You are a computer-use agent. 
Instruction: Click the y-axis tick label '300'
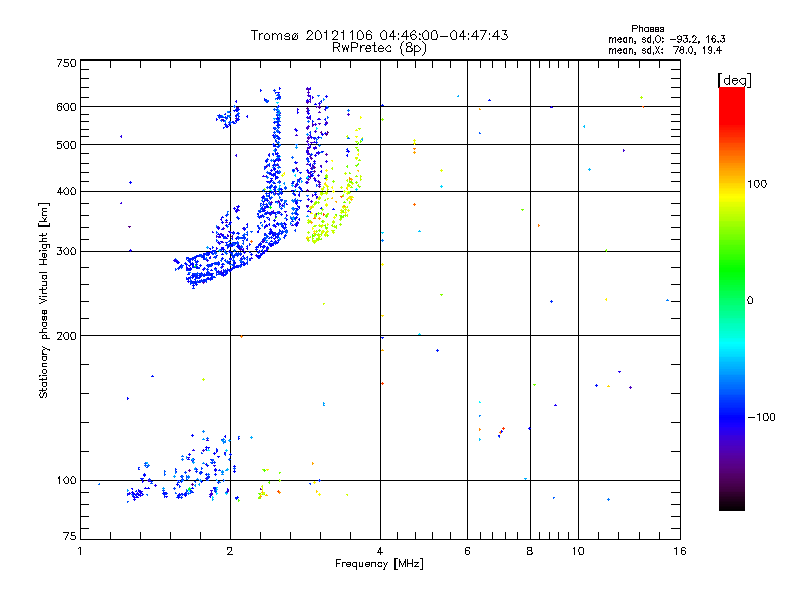coord(66,252)
